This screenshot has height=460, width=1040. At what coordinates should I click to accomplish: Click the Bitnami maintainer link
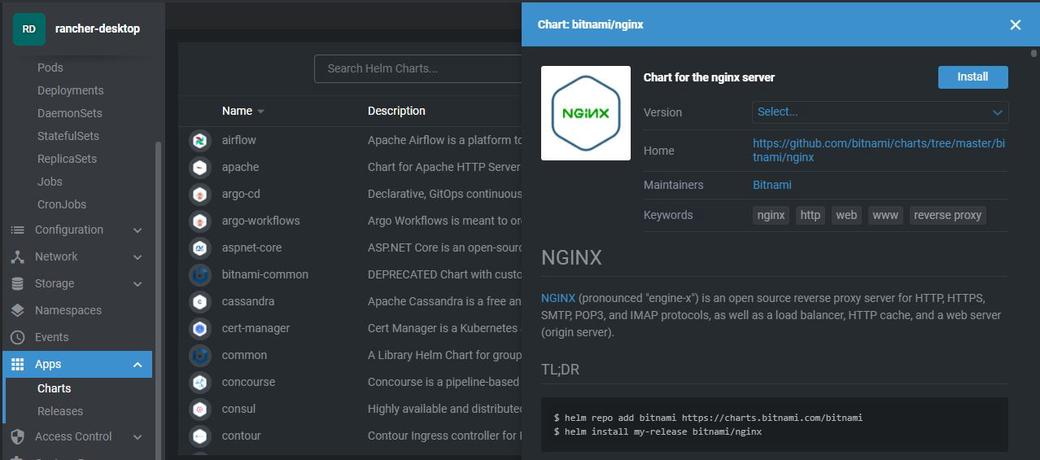772,185
